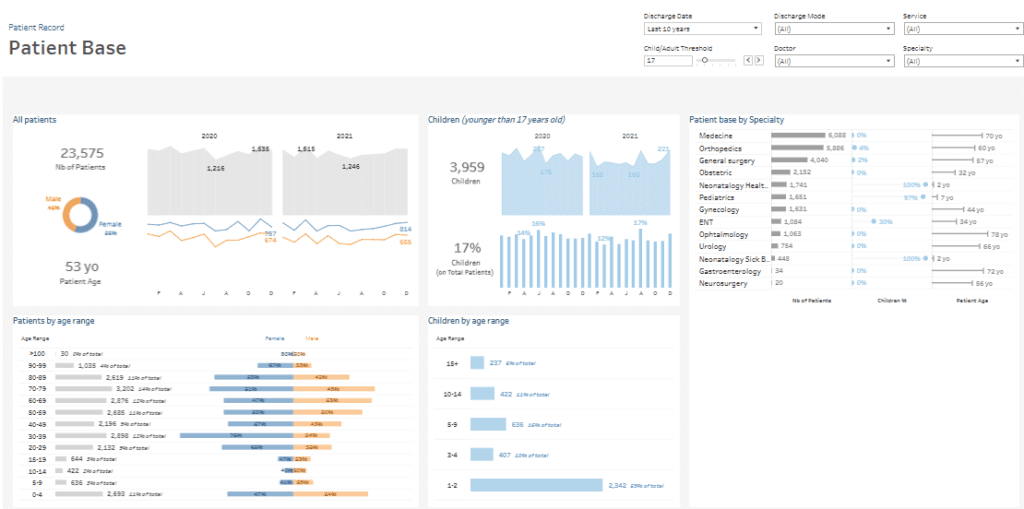Click the 1-2 age range bar with 2,342 children
The width and height of the screenshot is (1024, 509).
pos(536,485)
